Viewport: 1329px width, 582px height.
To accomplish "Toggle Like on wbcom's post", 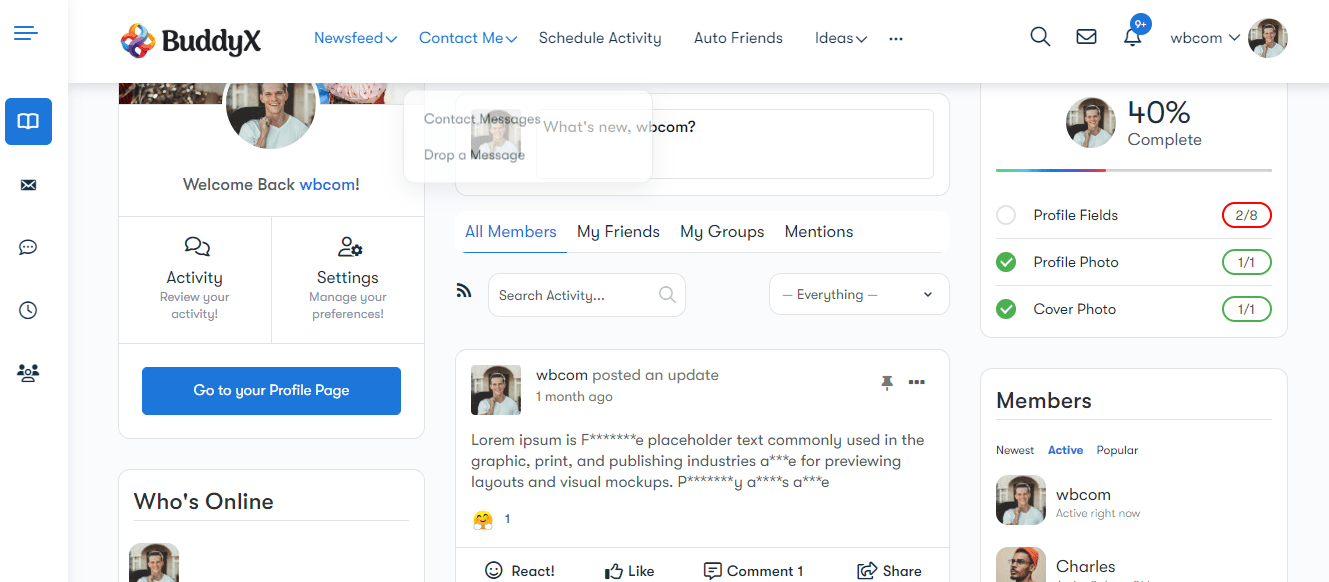I will point(630,571).
